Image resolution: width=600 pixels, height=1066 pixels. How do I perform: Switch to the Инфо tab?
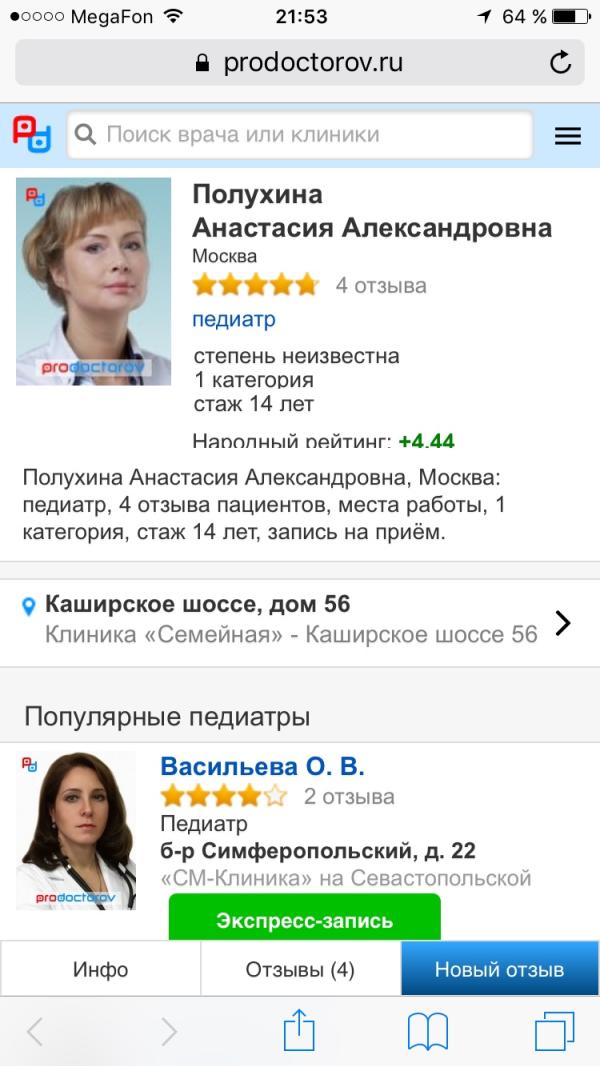tap(101, 969)
